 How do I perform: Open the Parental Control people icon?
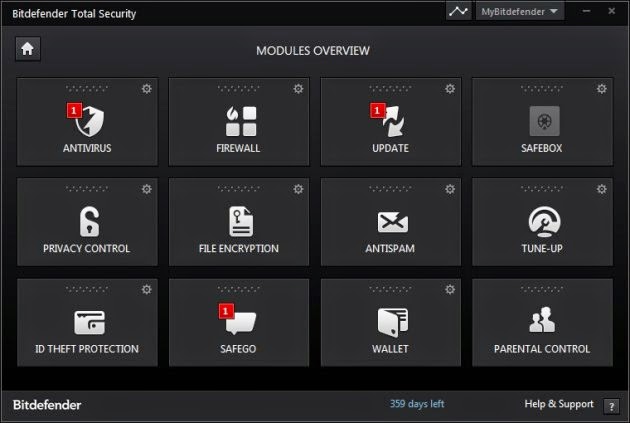coord(542,320)
